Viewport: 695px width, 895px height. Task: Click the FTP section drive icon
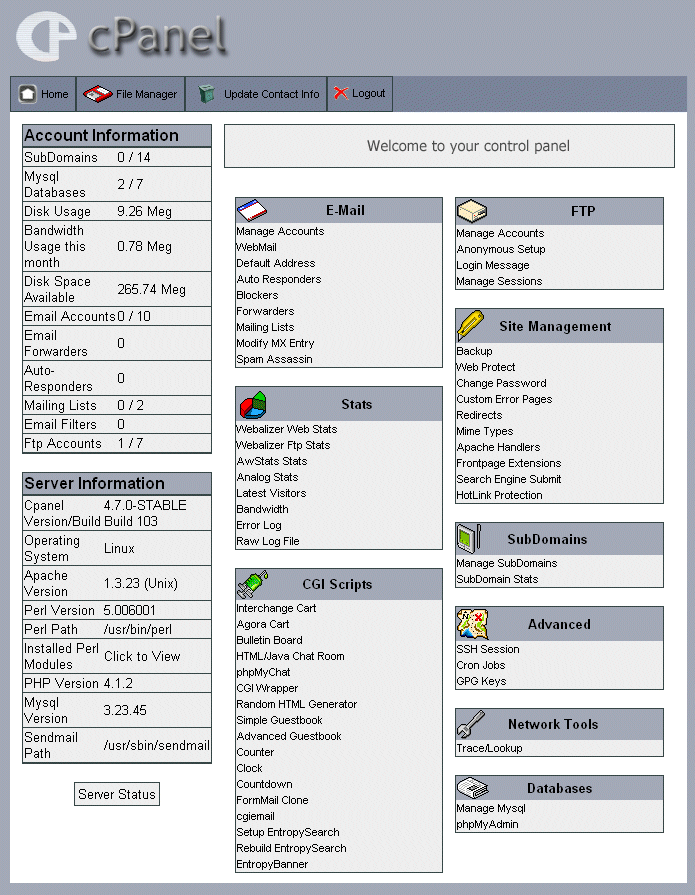[472, 212]
